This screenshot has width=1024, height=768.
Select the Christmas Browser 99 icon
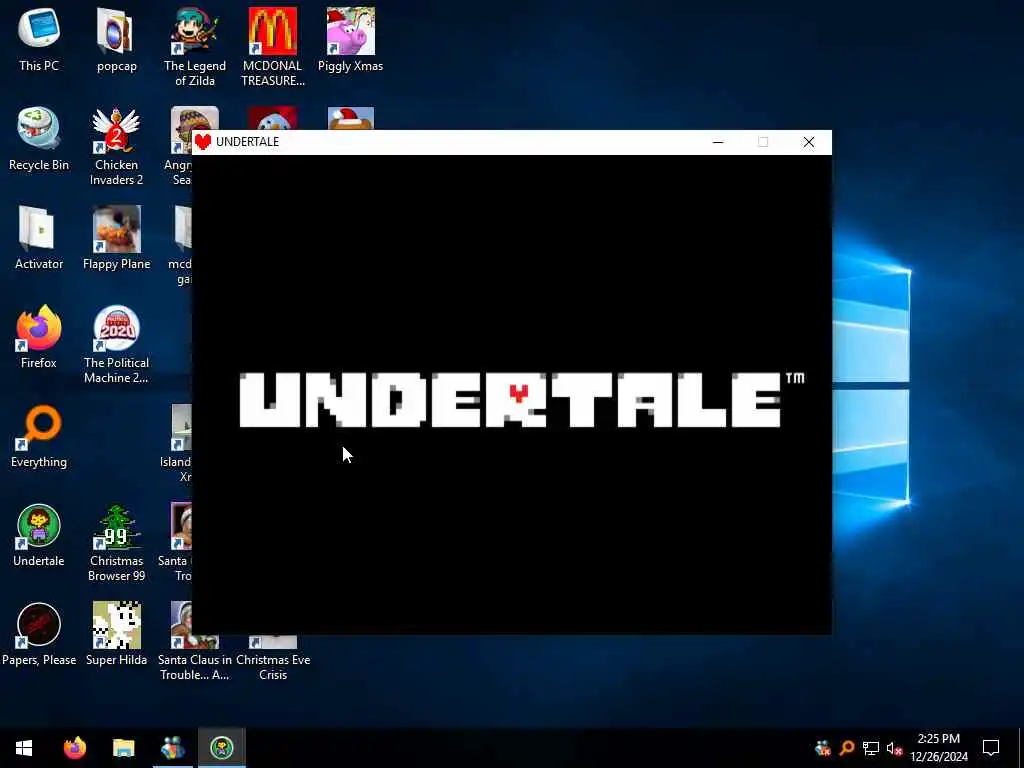[116, 543]
